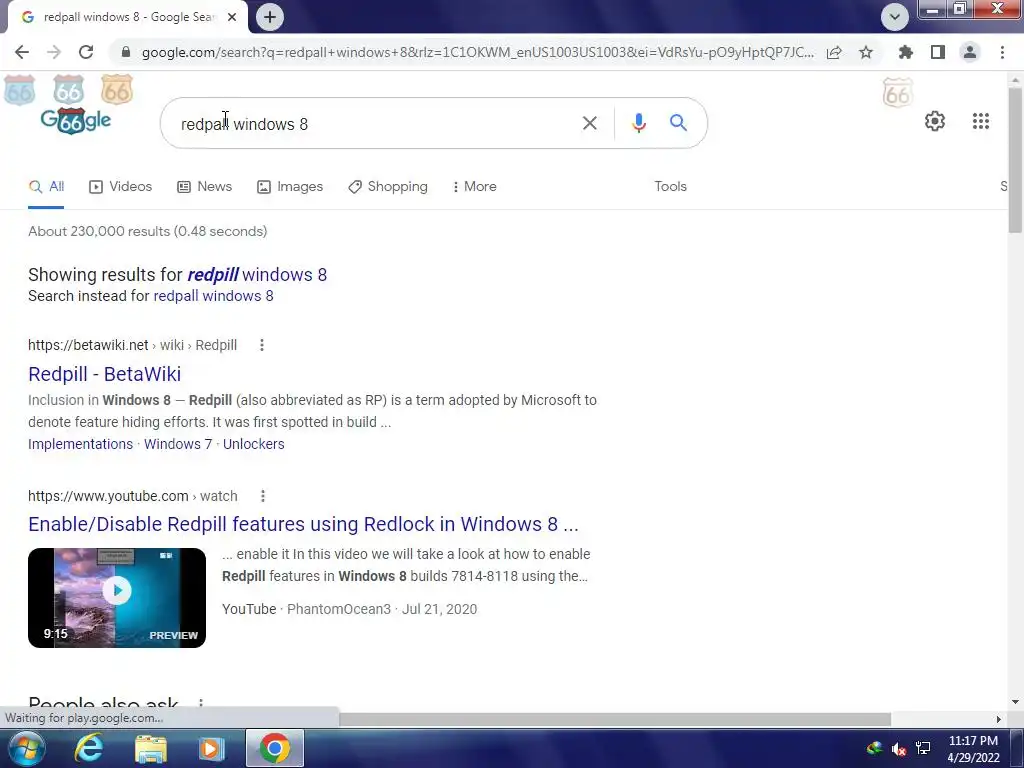Launch Internet Explorer from the taskbar

(x=88, y=748)
